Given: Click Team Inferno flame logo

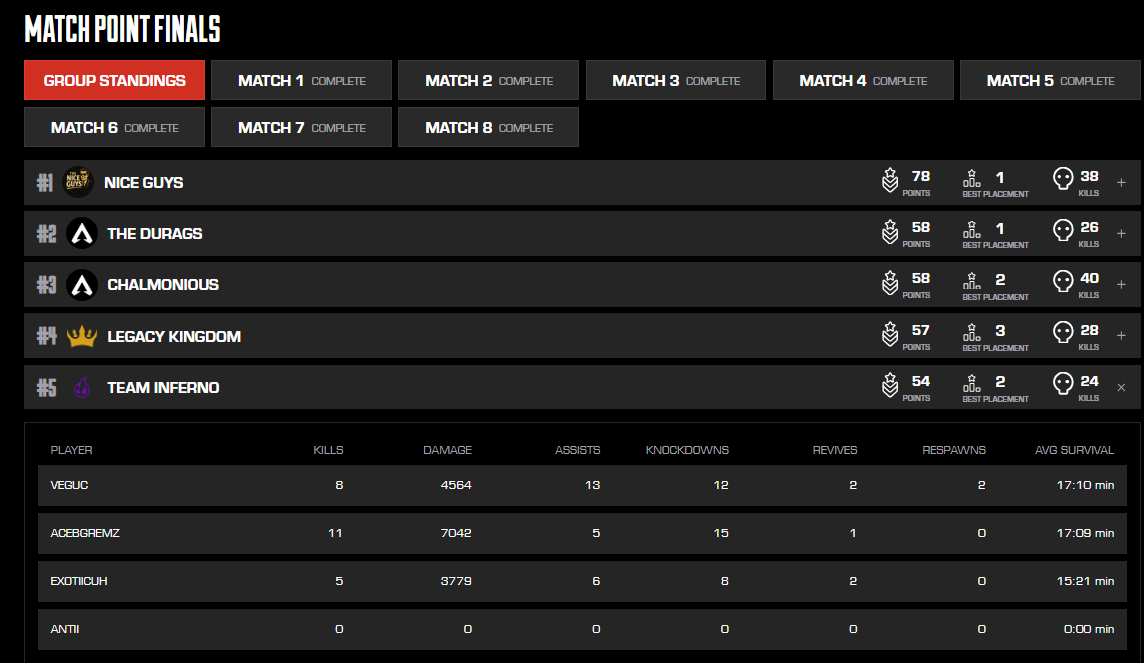Looking at the screenshot, I should click(x=82, y=387).
